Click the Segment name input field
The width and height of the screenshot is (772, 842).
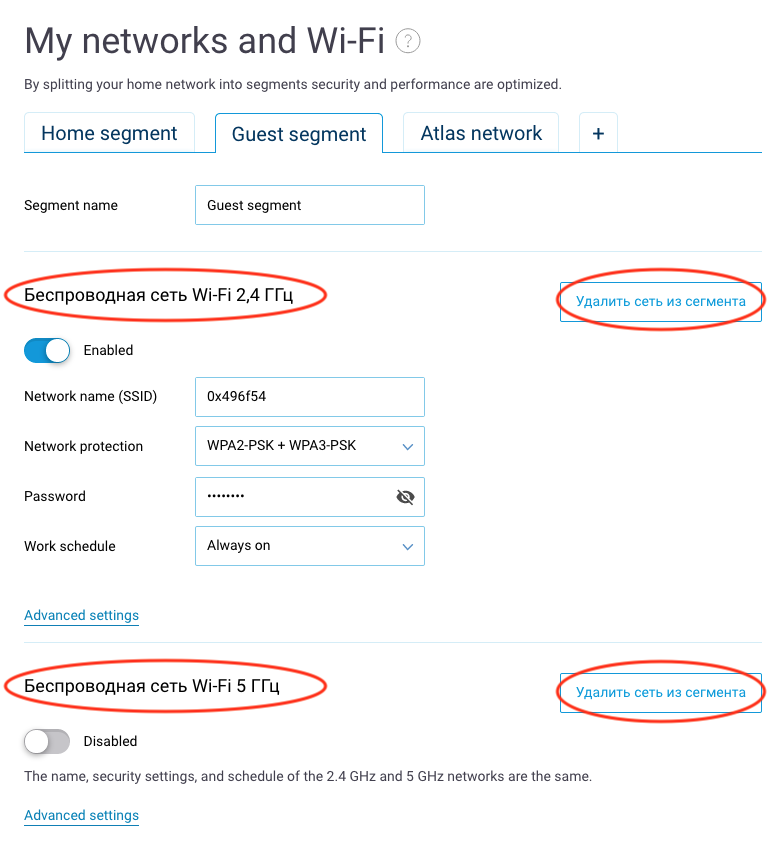(x=310, y=205)
